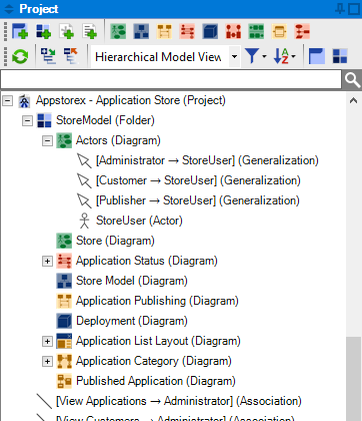This screenshot has height=421, width=362.
Task: Select the Published Application diagram
Action: [x=156, y=381]
